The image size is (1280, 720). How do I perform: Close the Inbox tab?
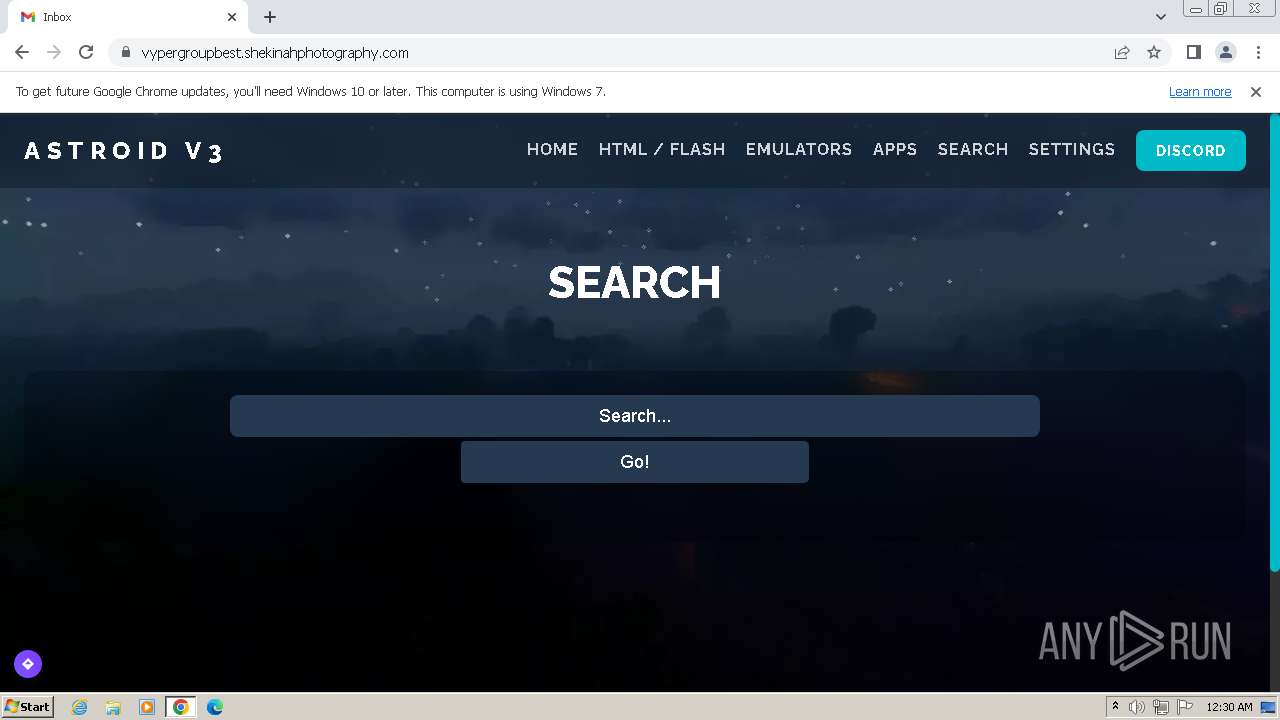tap(232, 17)
